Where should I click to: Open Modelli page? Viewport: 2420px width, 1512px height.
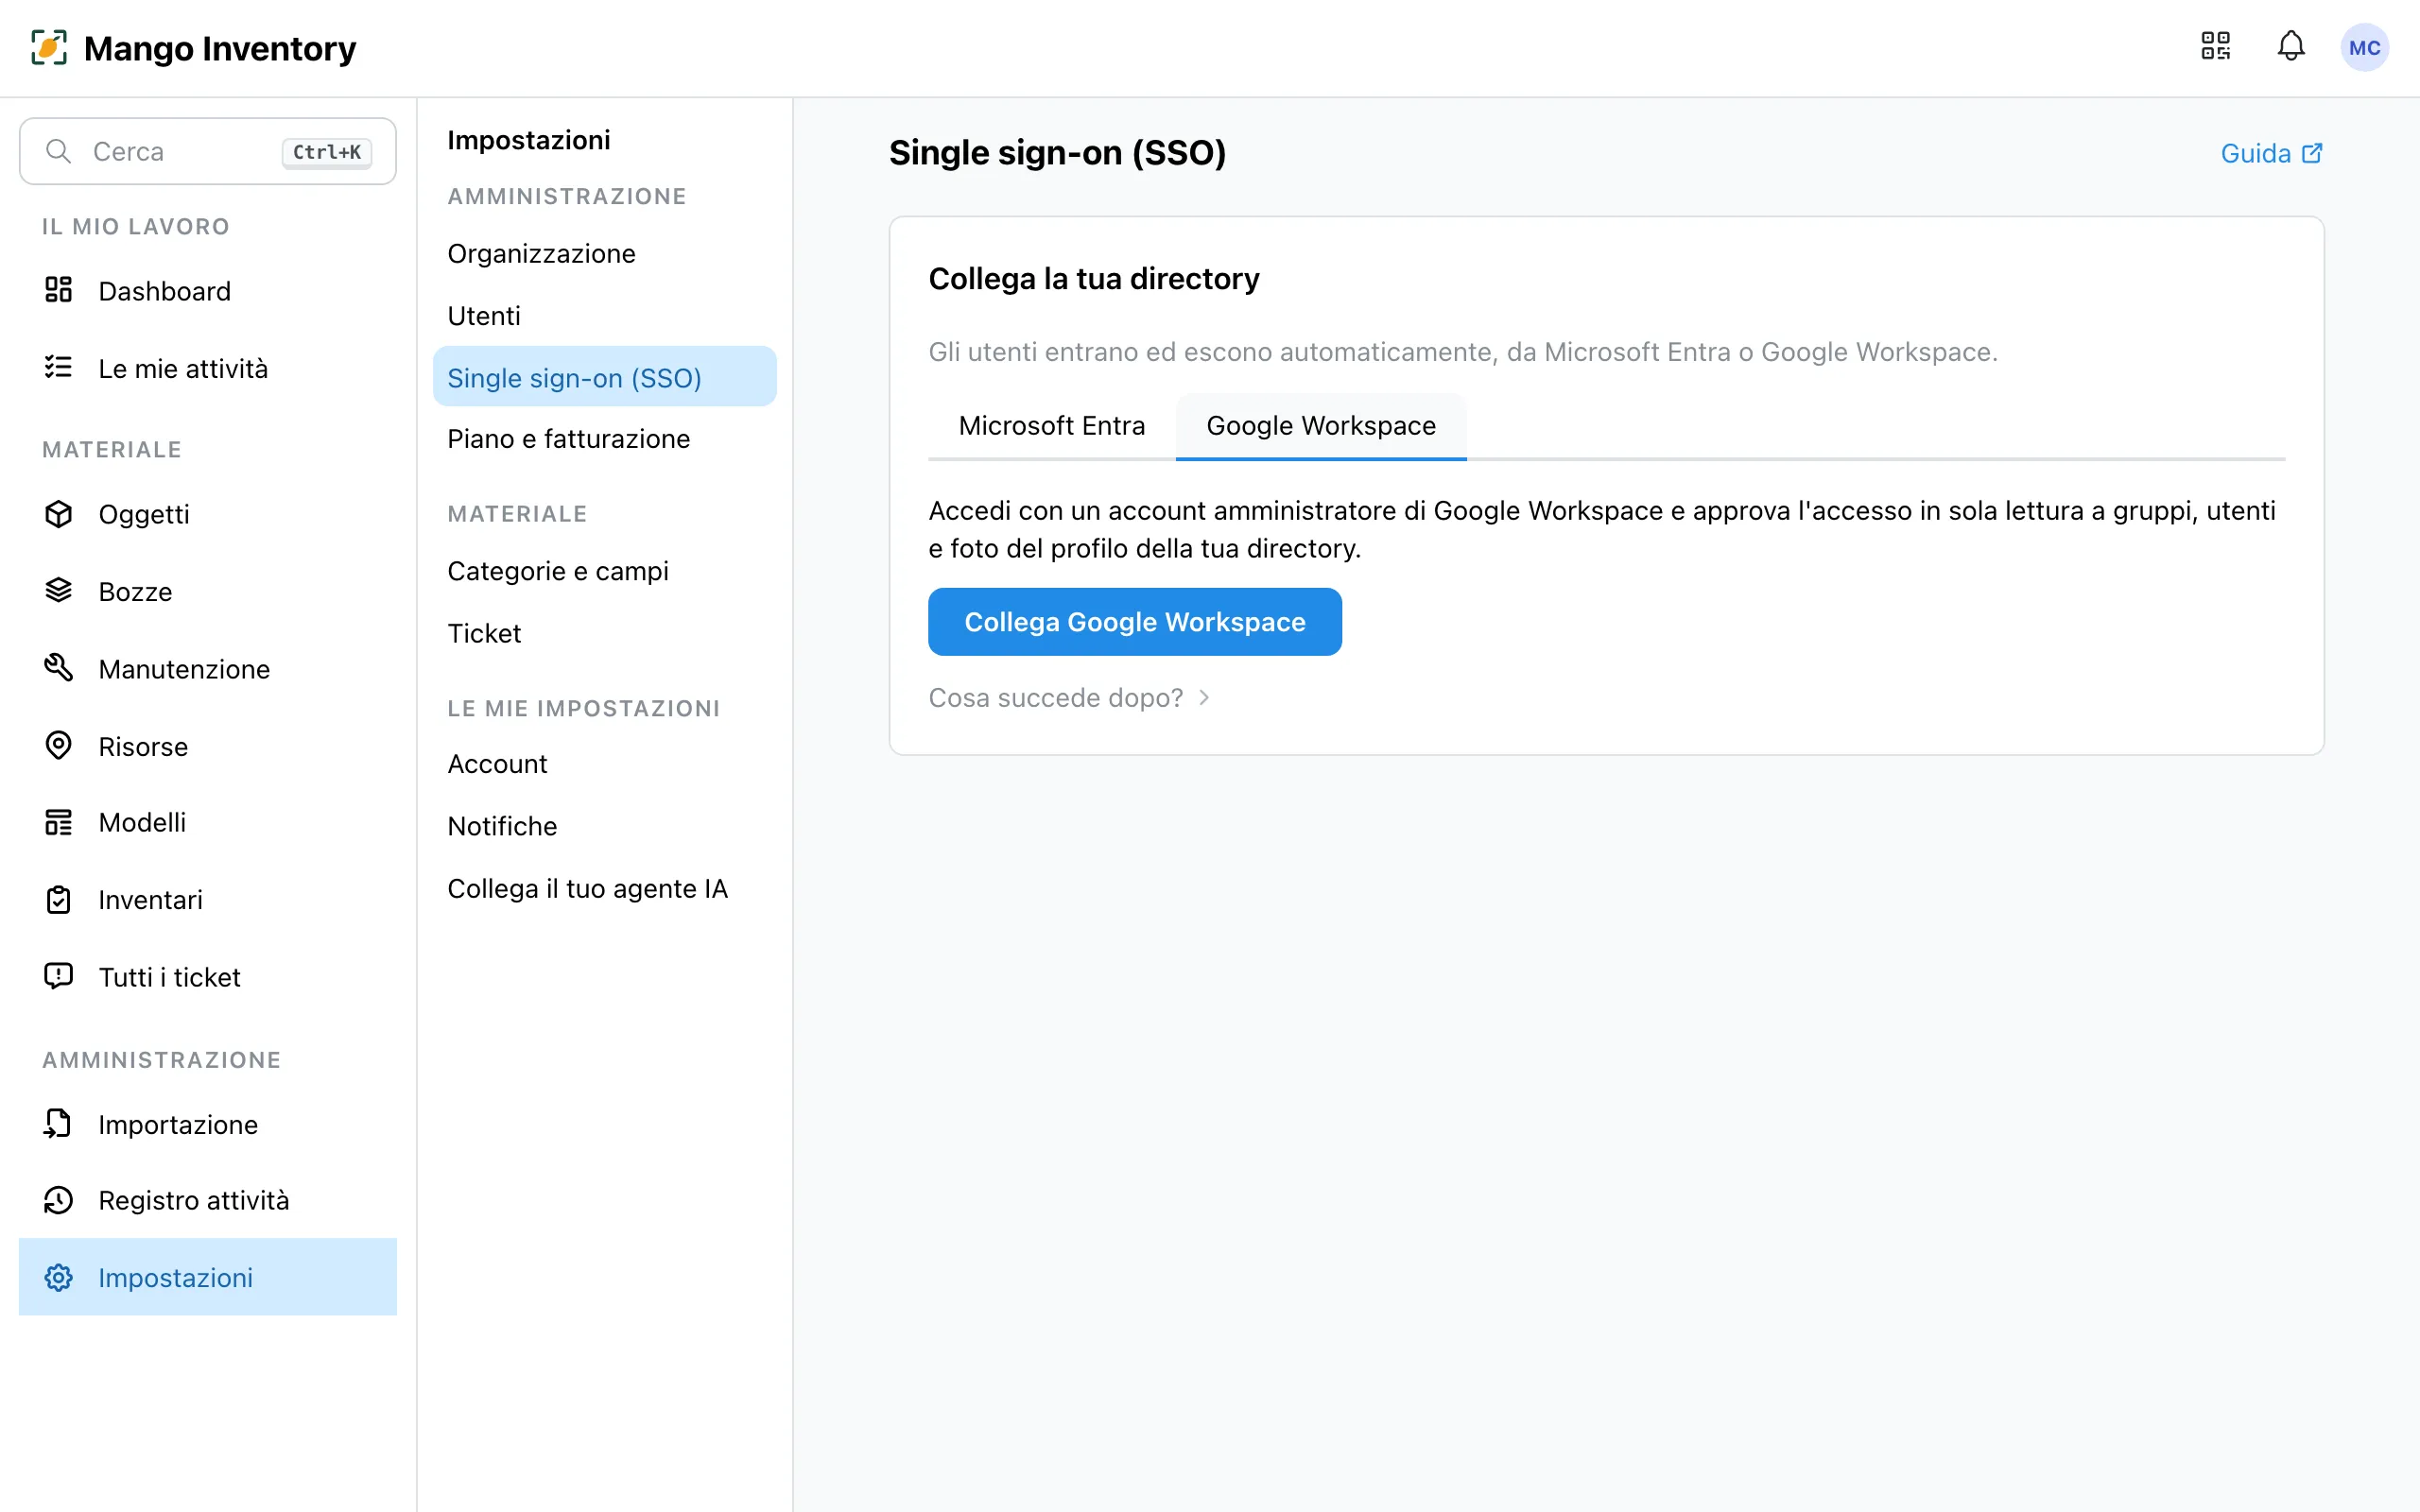(208, 822)
